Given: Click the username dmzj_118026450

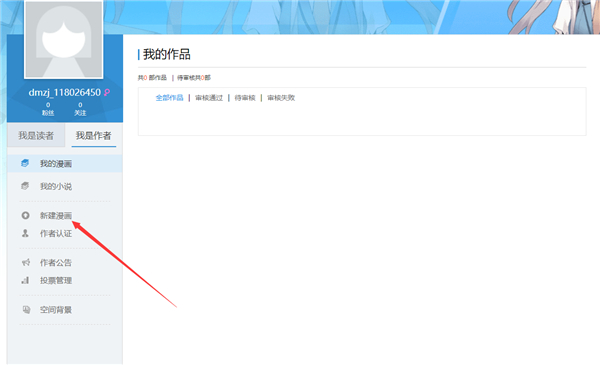Looking at the screenshot, I should (64, 92).
